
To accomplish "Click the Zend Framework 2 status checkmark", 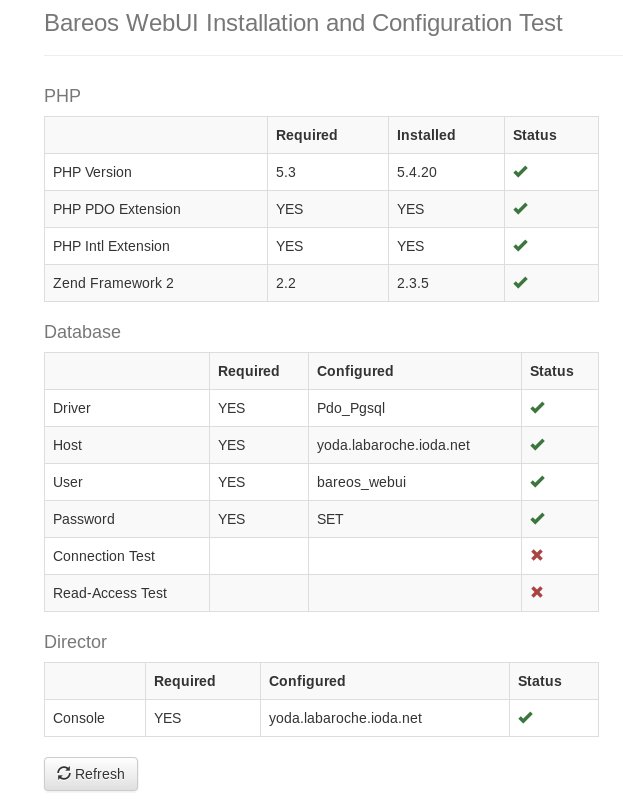I will coord(520,283).
